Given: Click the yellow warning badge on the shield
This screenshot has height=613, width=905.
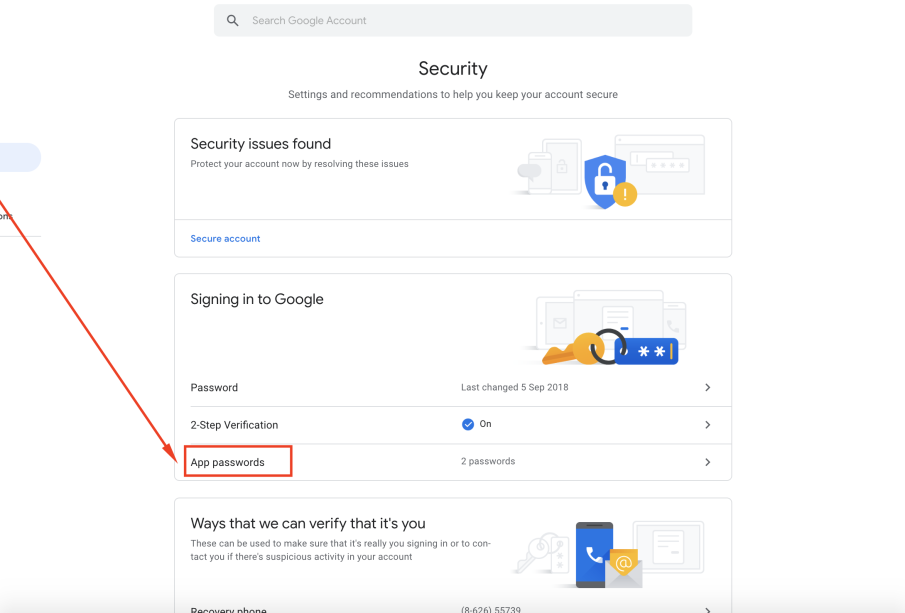Looking at the screenshot, I should click(x=626, y=195).
